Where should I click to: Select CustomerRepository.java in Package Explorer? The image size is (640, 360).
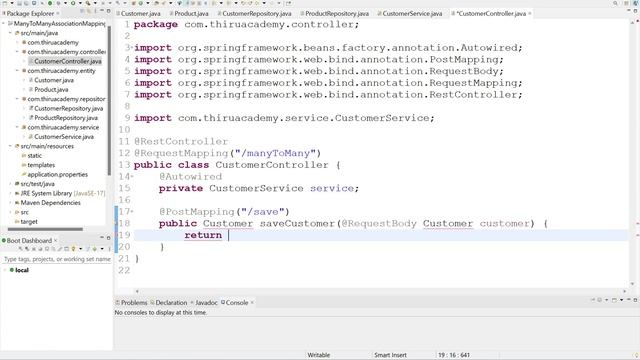tap(68, 108)
